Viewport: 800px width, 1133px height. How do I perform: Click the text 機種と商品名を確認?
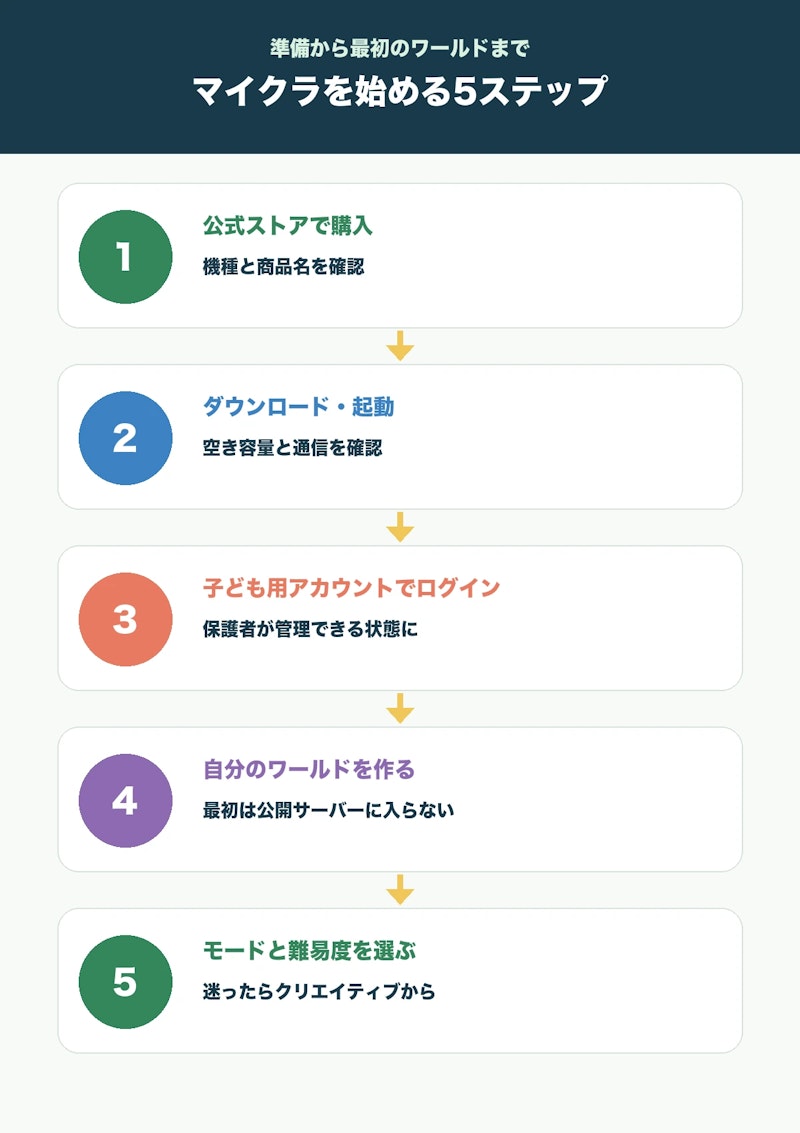(x=283, y=267)
